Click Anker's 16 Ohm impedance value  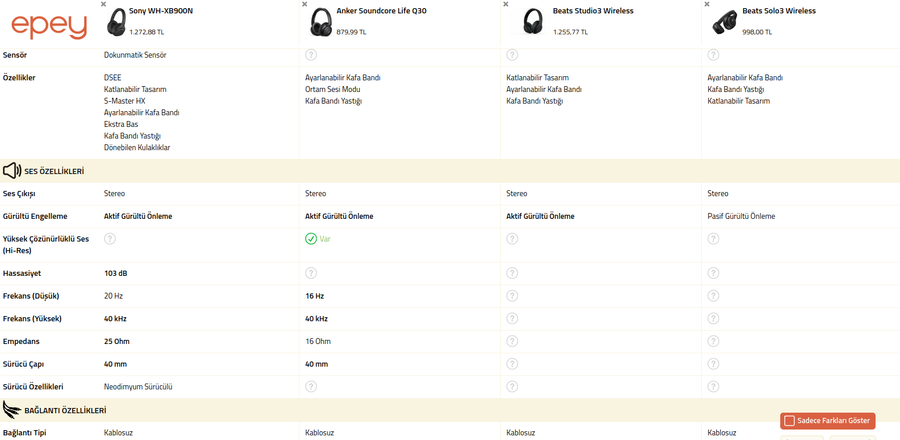(x=318, y=341)
